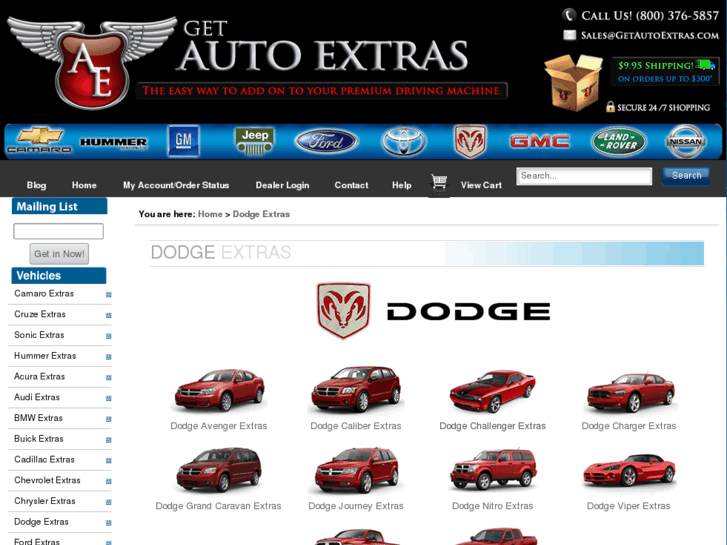Select the Dodge ram logo in brand bar
The height and width of the screenshot is (545, 727).
[470, 141]
